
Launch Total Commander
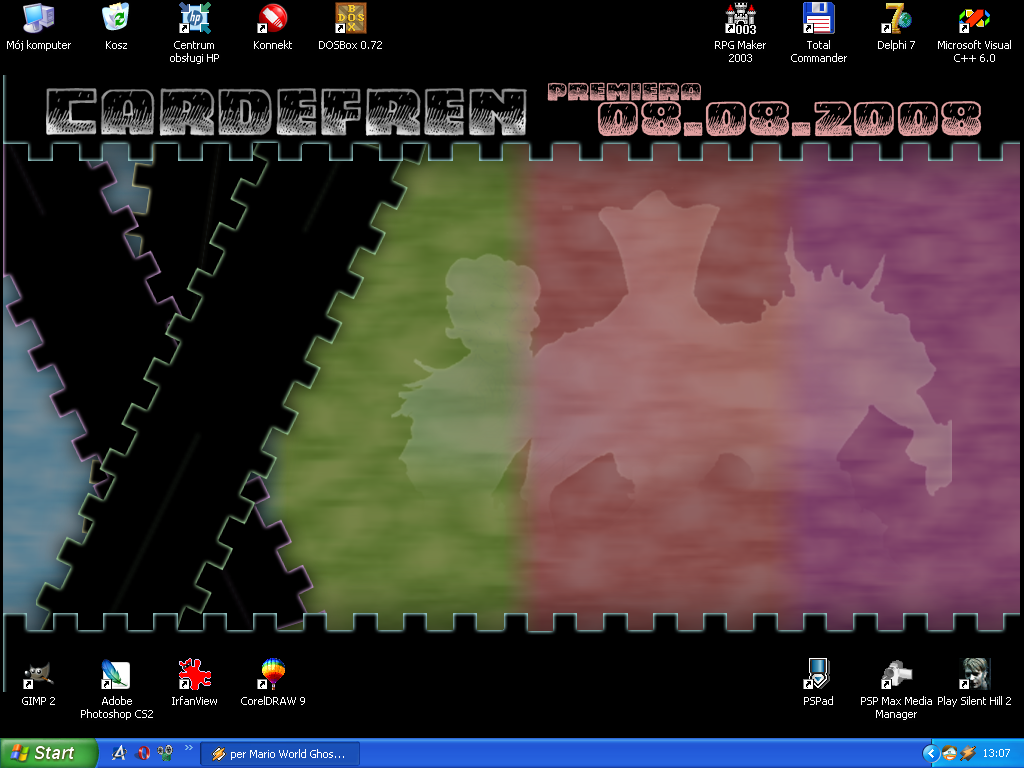[x=818, y=18]
